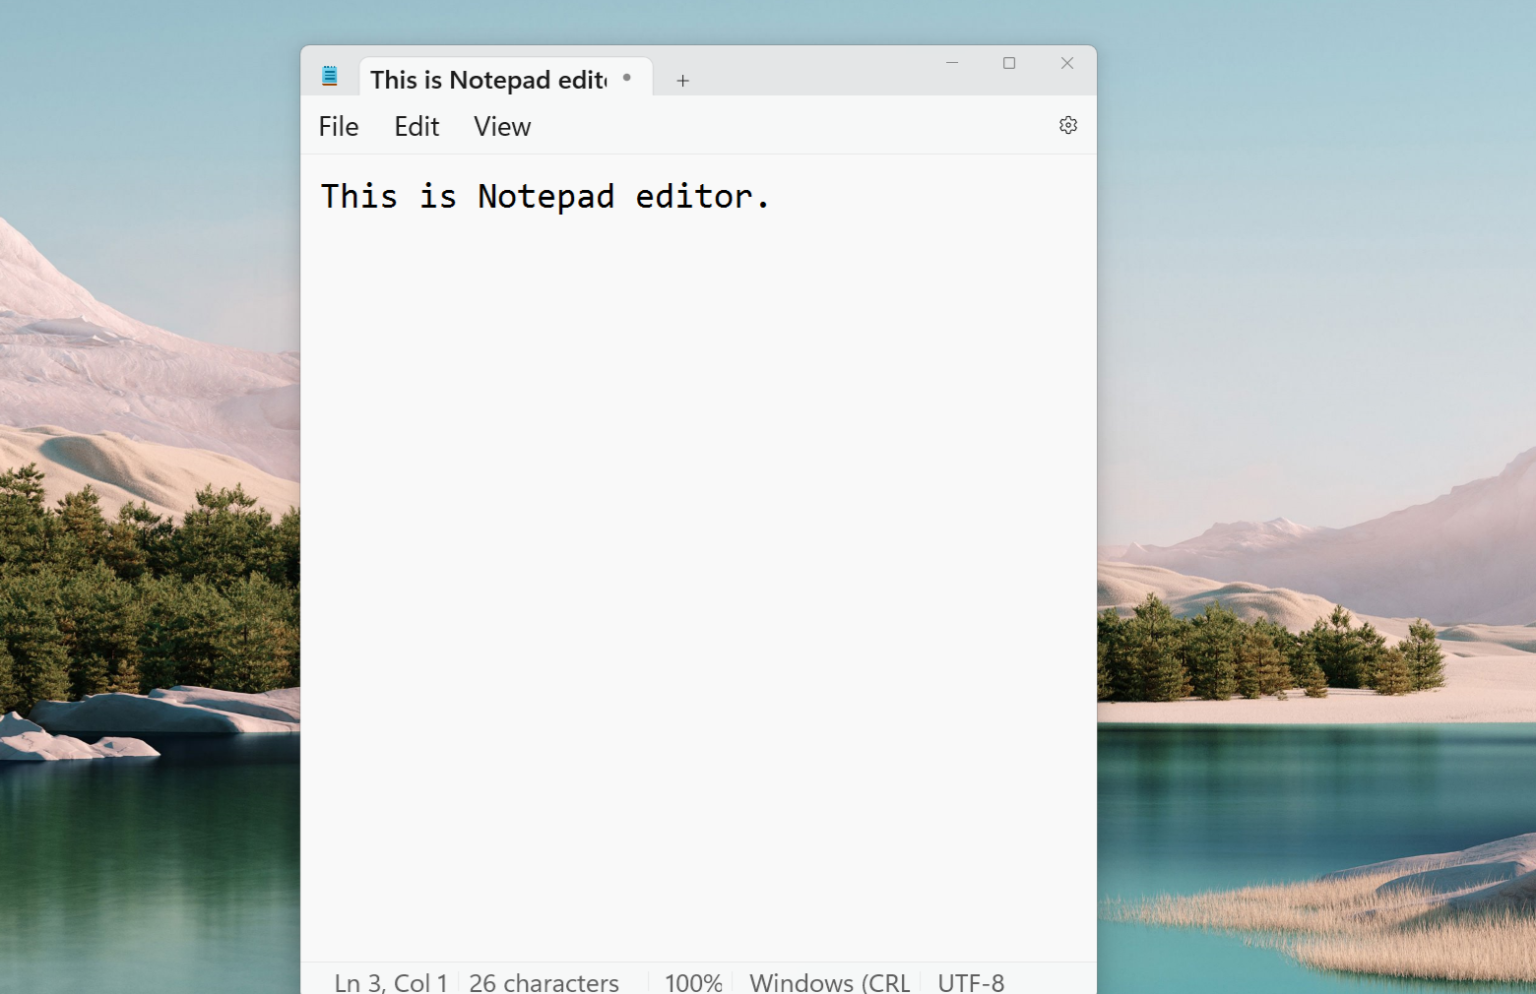Click the 100% zoom level indicator
1536x994 pixels.
coord(693,982)
